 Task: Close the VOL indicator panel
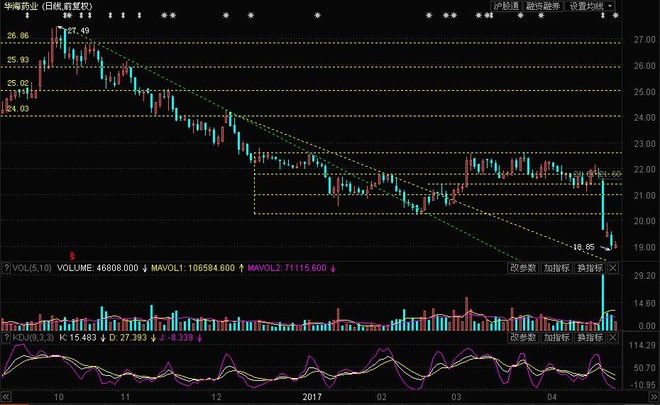[x=613, y=268]
